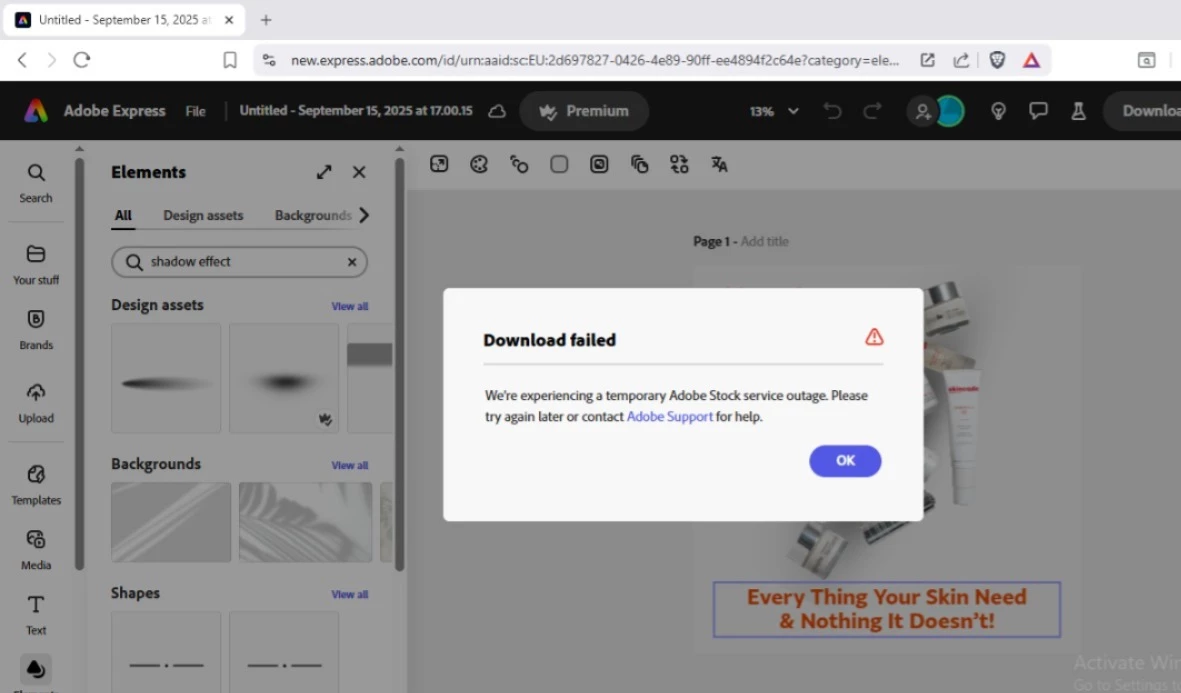This screenshot has width=1181, height=693.
Task: Click the lightbulb tips icon
Action: [x=998, y=111]
